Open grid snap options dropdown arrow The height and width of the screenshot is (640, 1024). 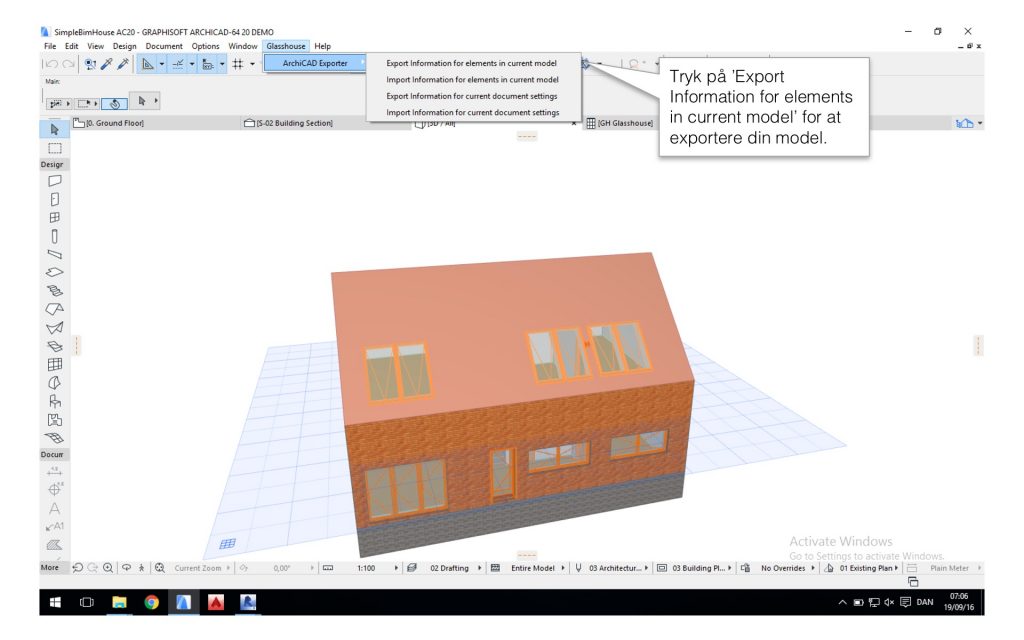tap(253, 64)
